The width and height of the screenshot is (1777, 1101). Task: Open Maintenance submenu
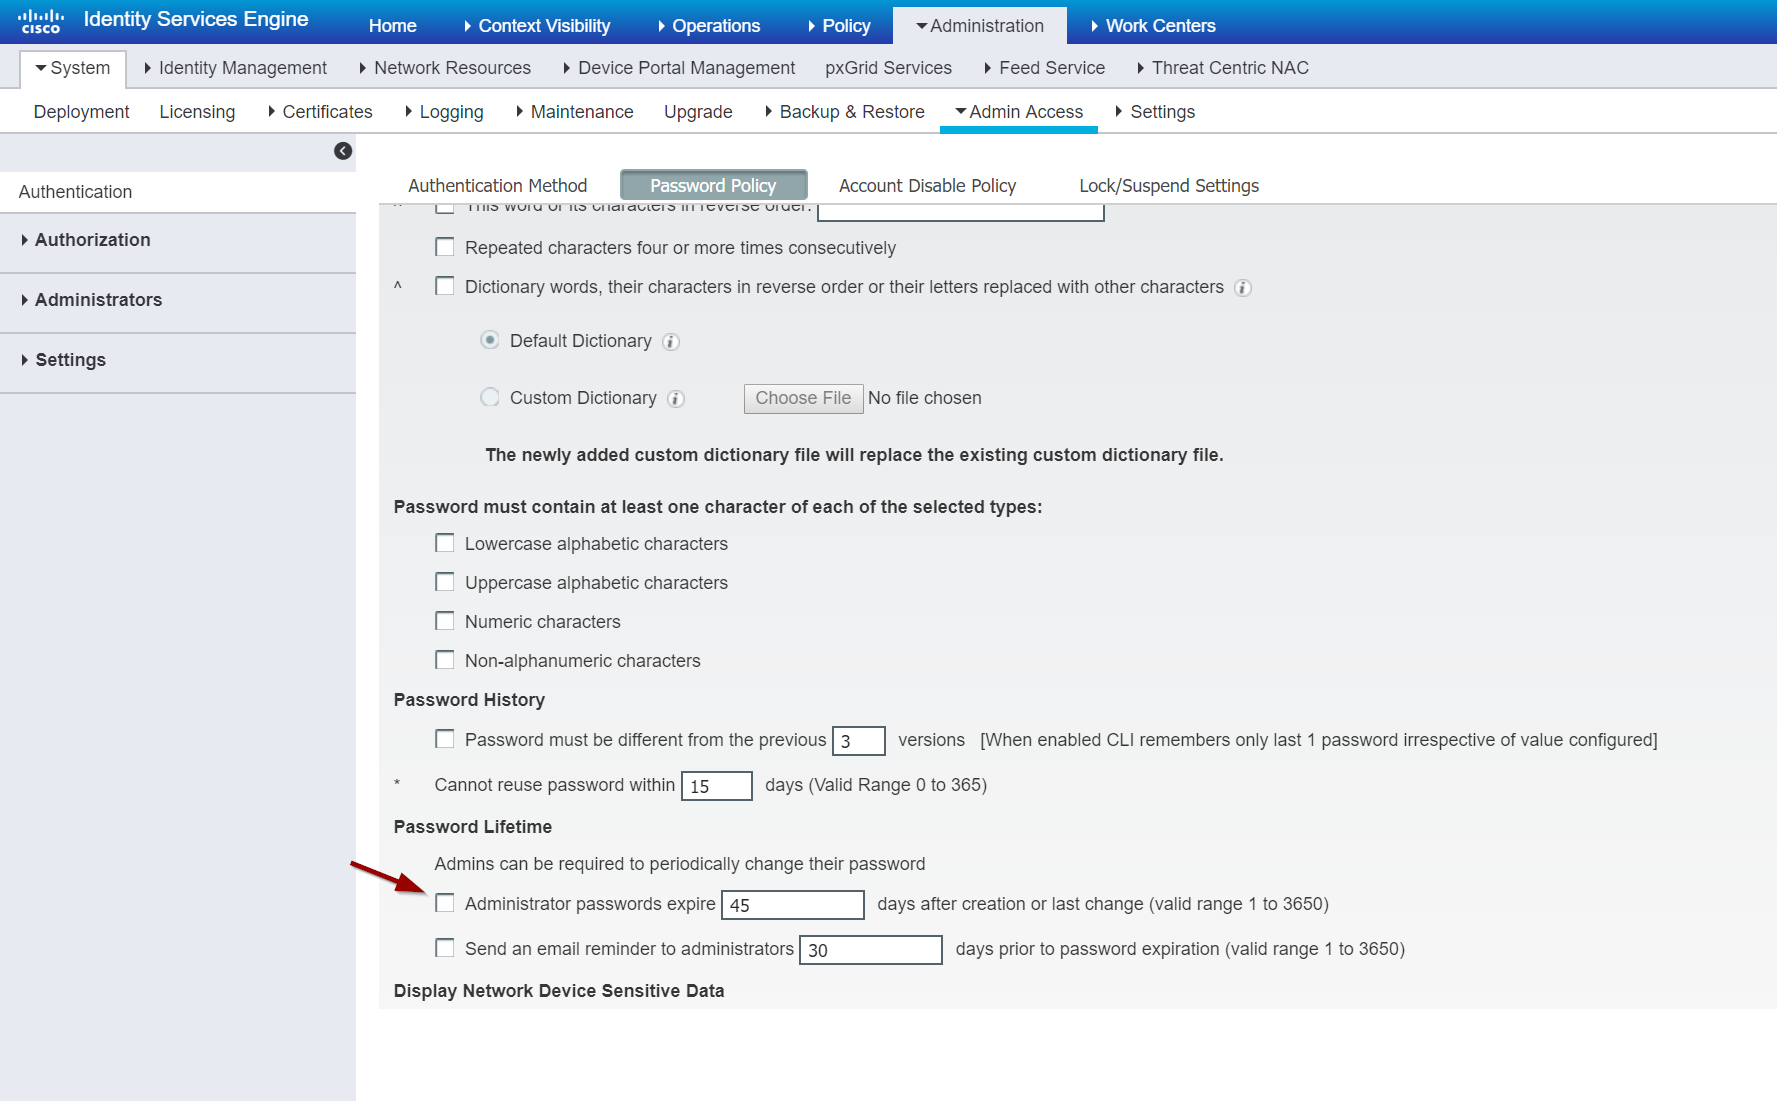pyautogui.click(x=575, y=112)
